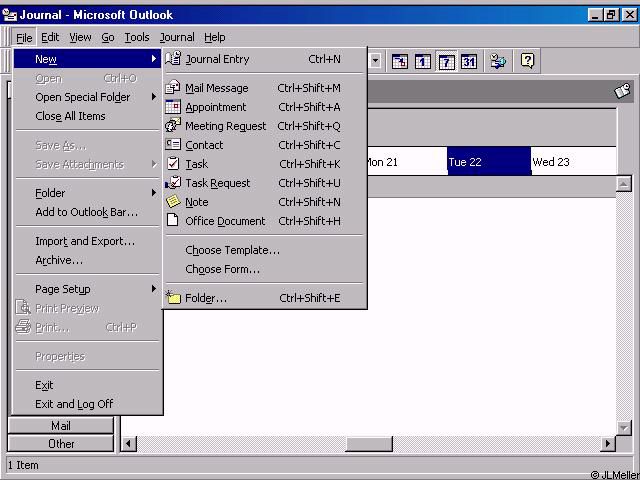The height and width of the screenshot is (480, 640).
Task: Click the vertical scrollbar up arrow
Action: 623,184
